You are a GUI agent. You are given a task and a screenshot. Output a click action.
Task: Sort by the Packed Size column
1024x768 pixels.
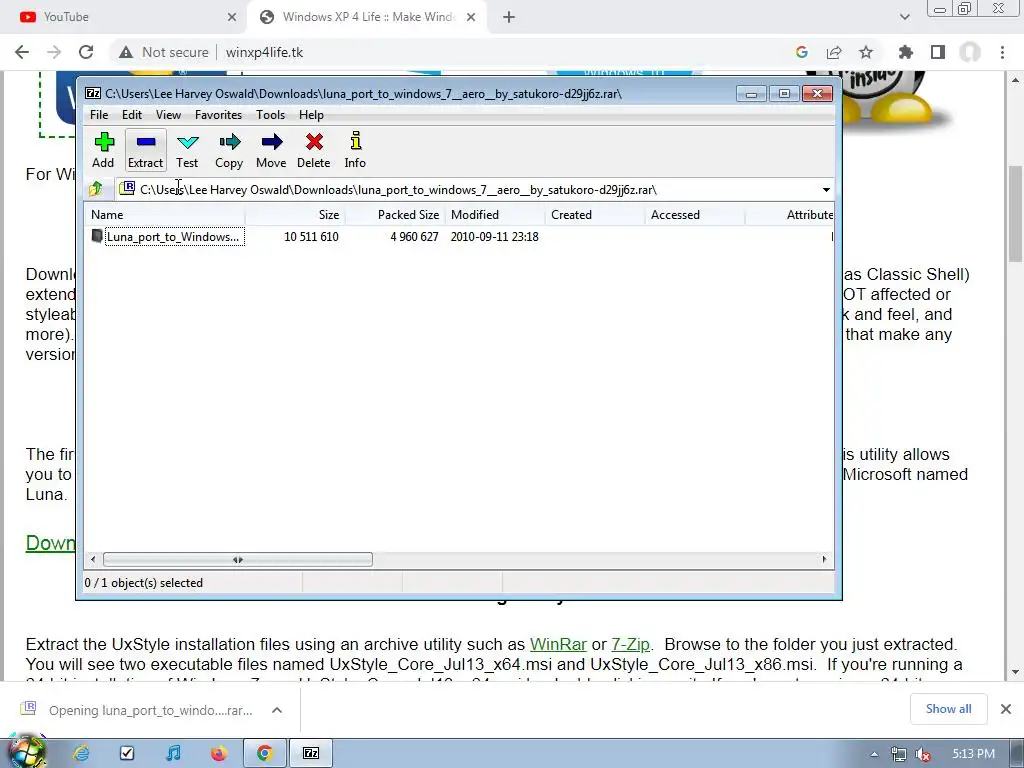click(394, 215)
